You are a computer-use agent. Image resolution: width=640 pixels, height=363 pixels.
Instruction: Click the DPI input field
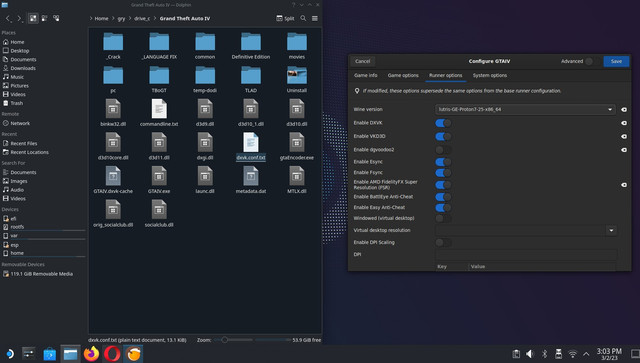pos(526,255)
